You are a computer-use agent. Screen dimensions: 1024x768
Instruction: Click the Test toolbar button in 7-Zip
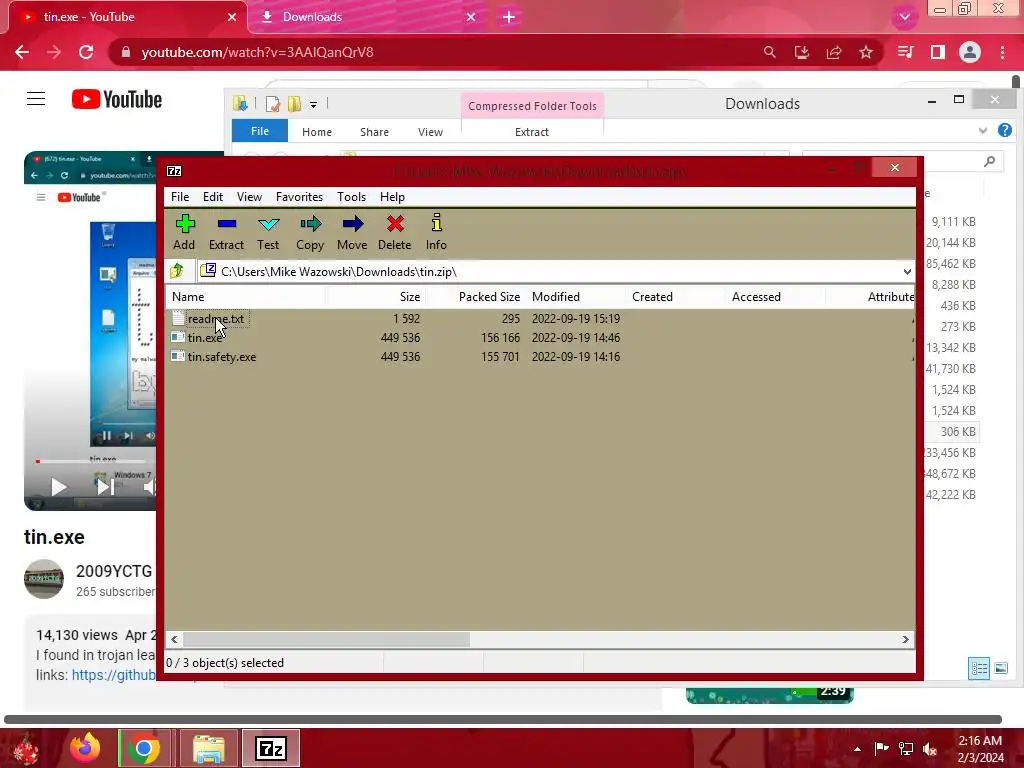tap(268, 232)
